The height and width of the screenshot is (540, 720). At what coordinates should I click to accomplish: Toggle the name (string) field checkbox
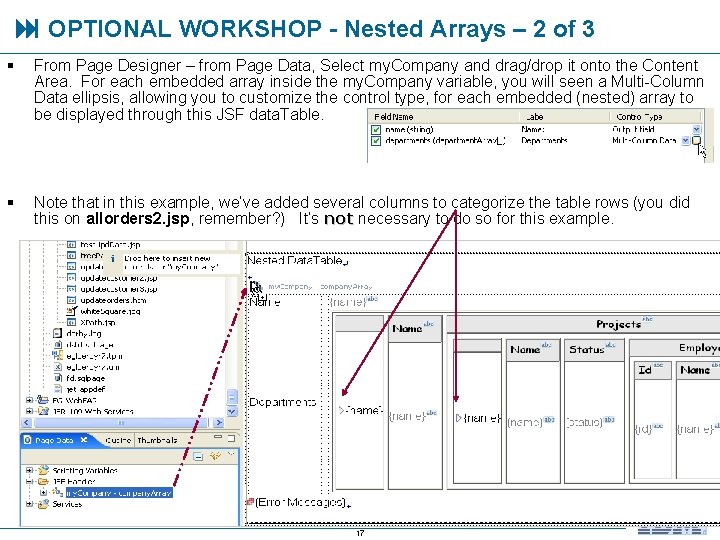pyautogui.click(x=376, y=130)
